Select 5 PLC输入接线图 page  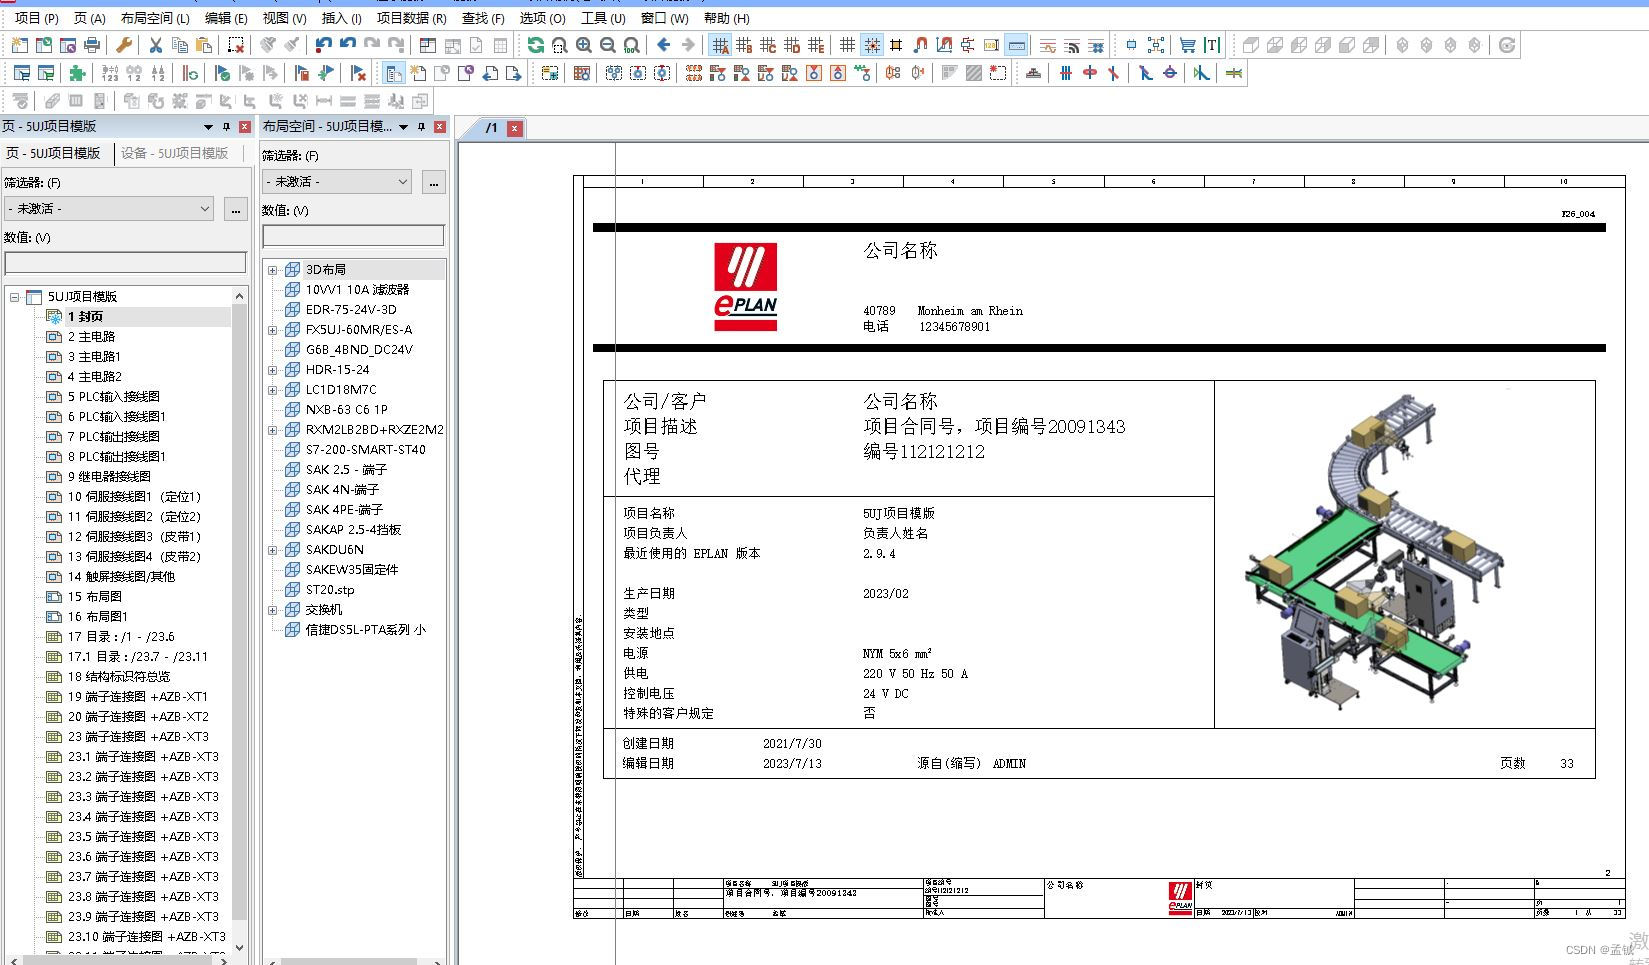click(x=114, y=397)
